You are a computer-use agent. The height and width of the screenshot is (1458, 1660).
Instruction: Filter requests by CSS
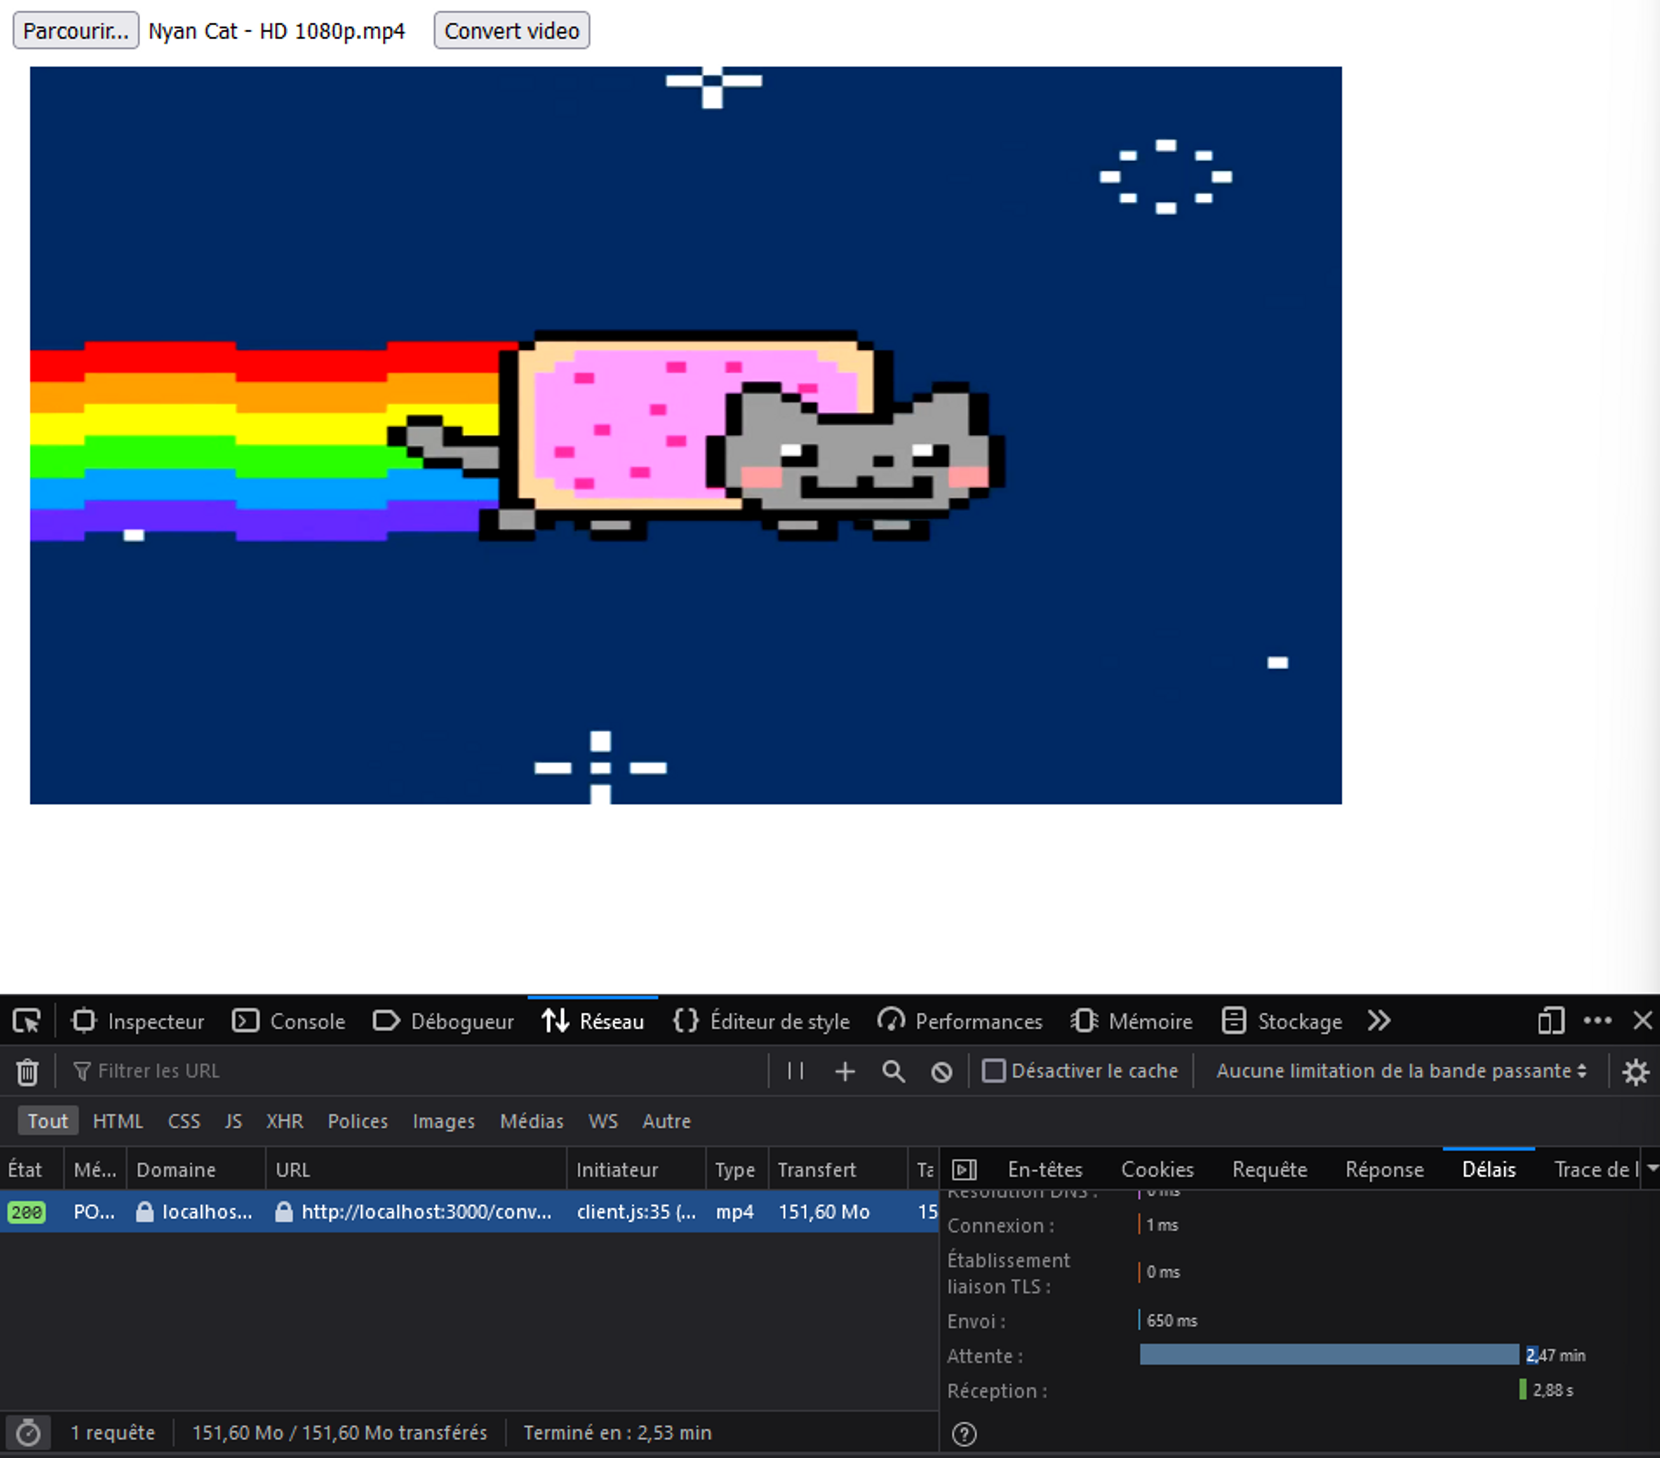pyautogui.click(x=184, y=1121)
